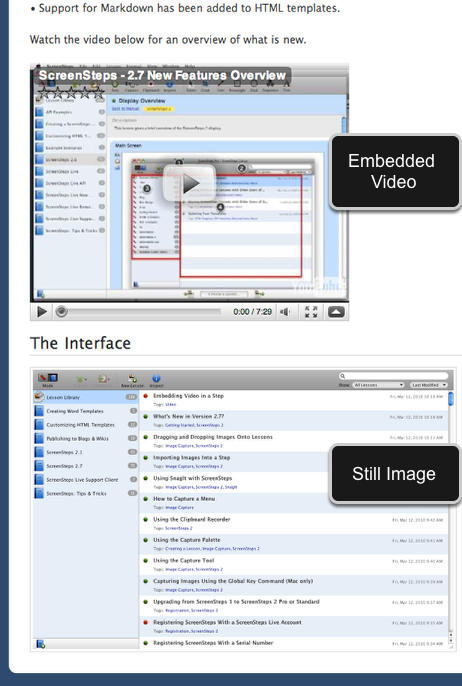Open the video player menu up-arrow button

coord(336,312)
